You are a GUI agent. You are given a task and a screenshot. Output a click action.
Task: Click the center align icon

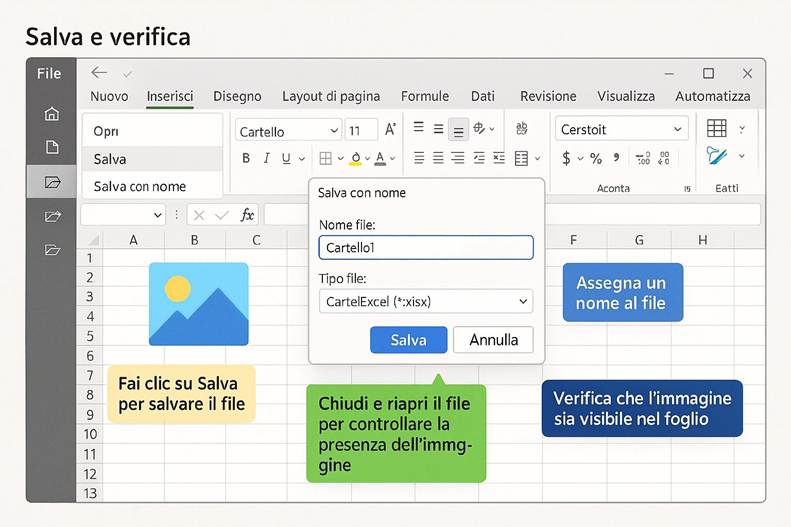[438, 158]
